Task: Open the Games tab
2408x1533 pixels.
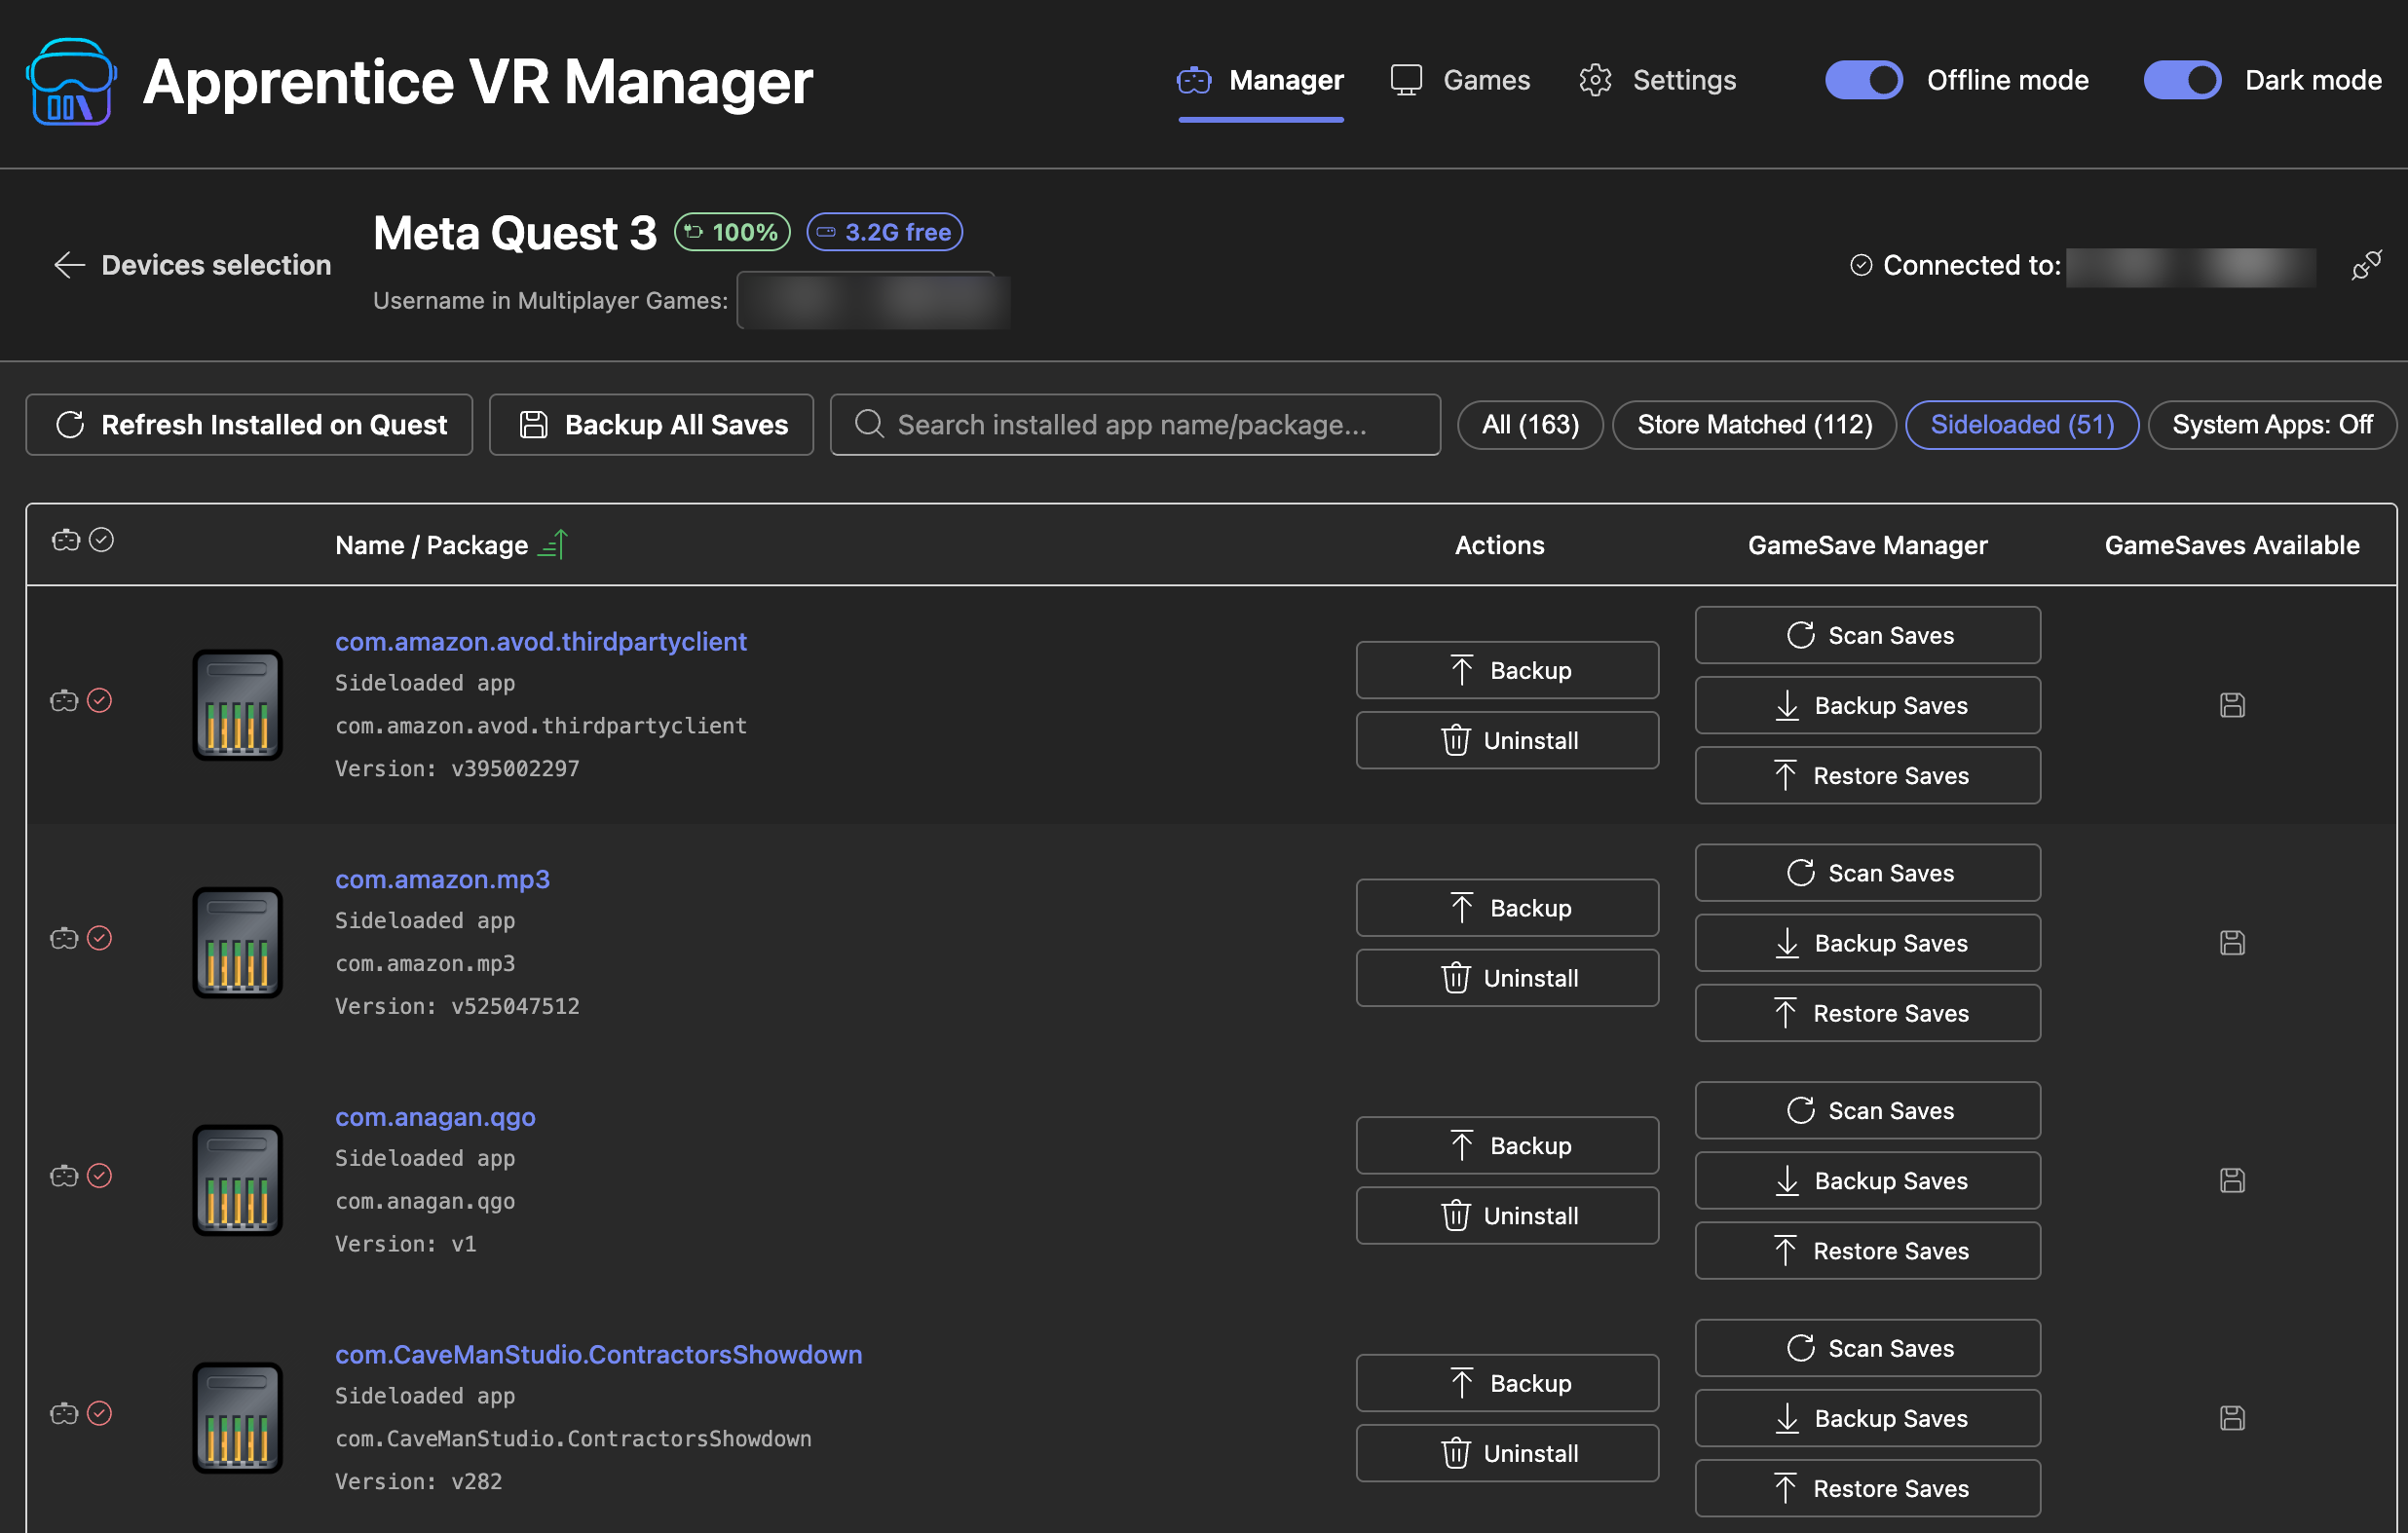Action: click(1460, 80)
